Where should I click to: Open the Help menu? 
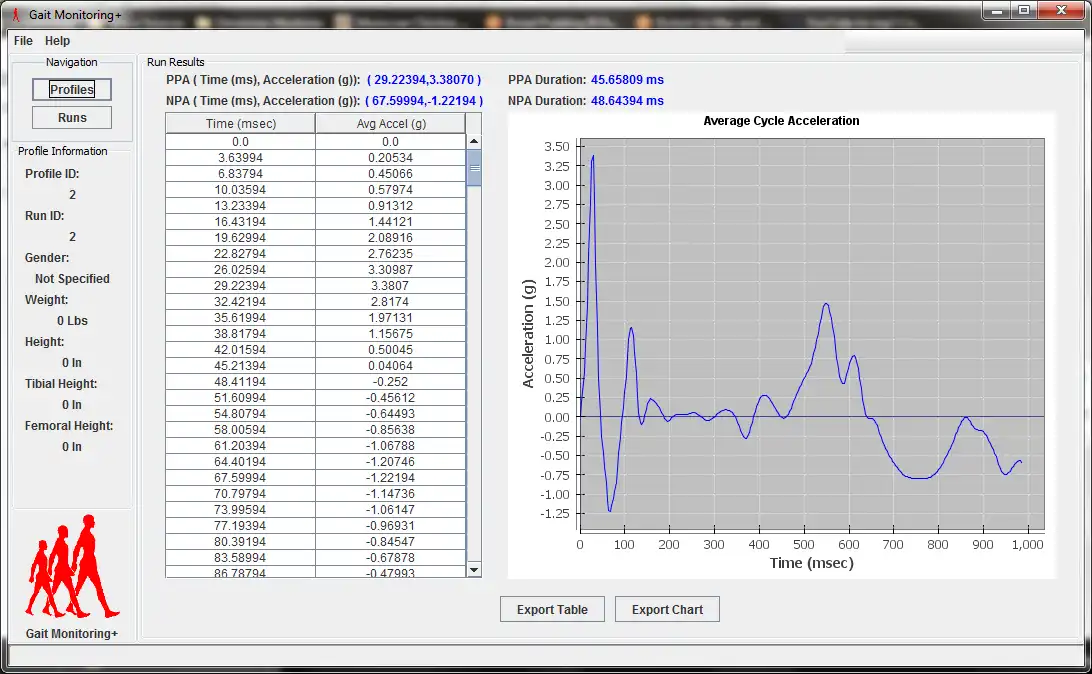tap(57, 41)
